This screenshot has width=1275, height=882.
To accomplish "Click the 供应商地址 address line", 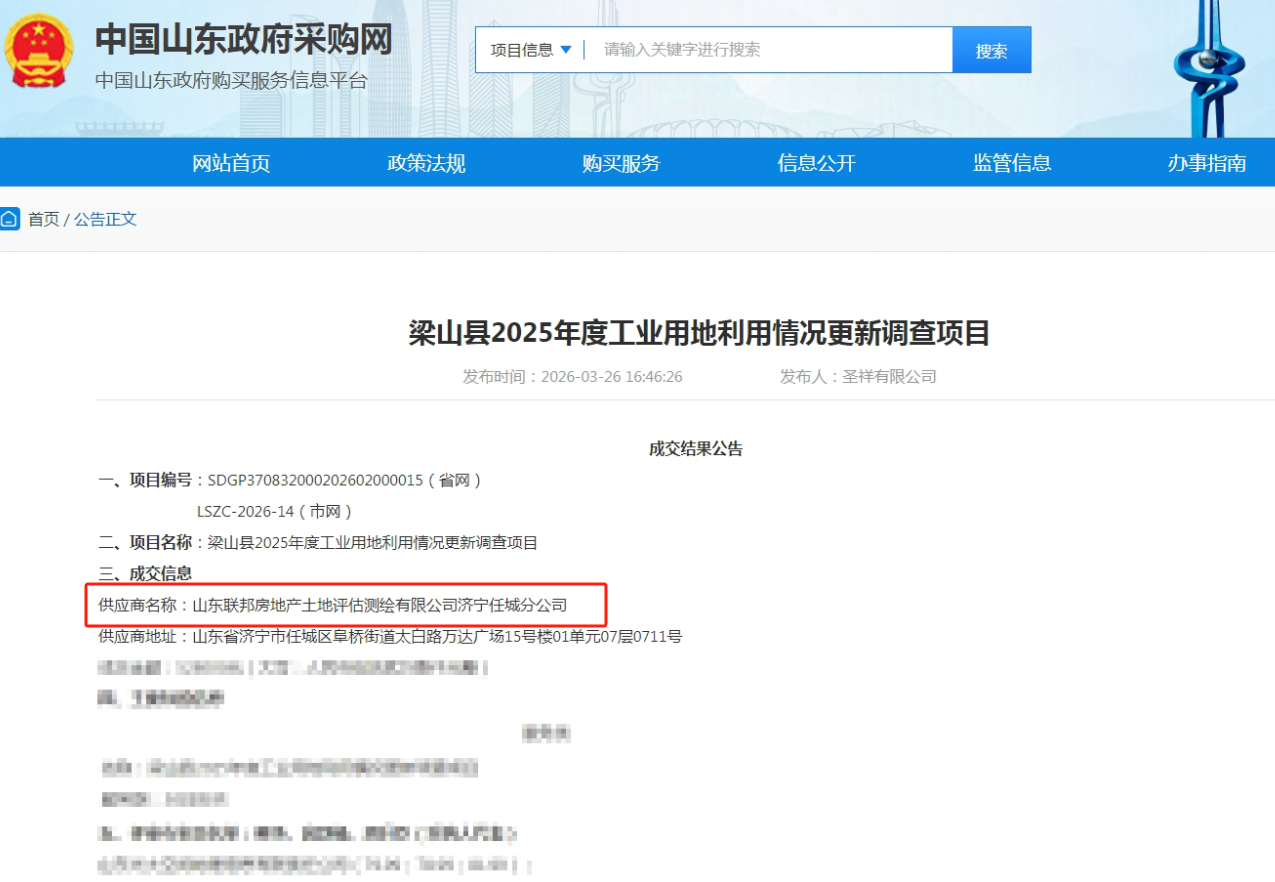I will (x=390, y=636).
